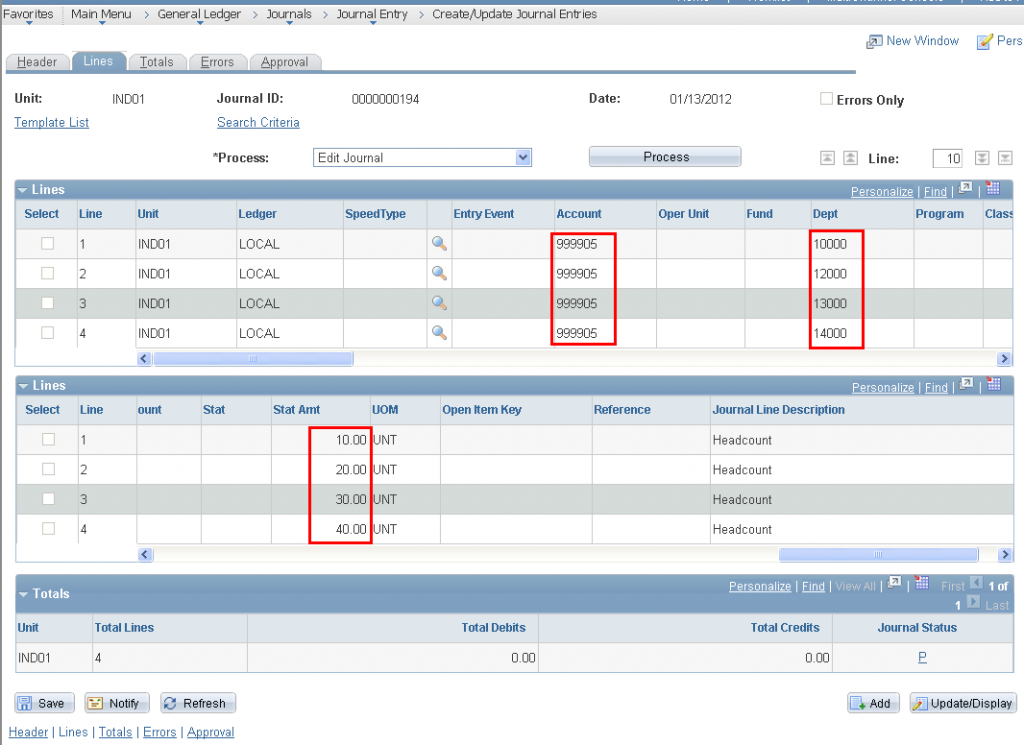Collapse the first Lines section
Image resolution: width=1024 pixels, height=745 pixels.
24,189
